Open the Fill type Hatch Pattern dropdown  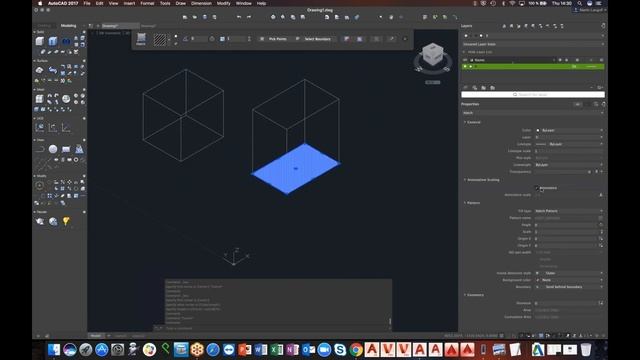(569, 211)
